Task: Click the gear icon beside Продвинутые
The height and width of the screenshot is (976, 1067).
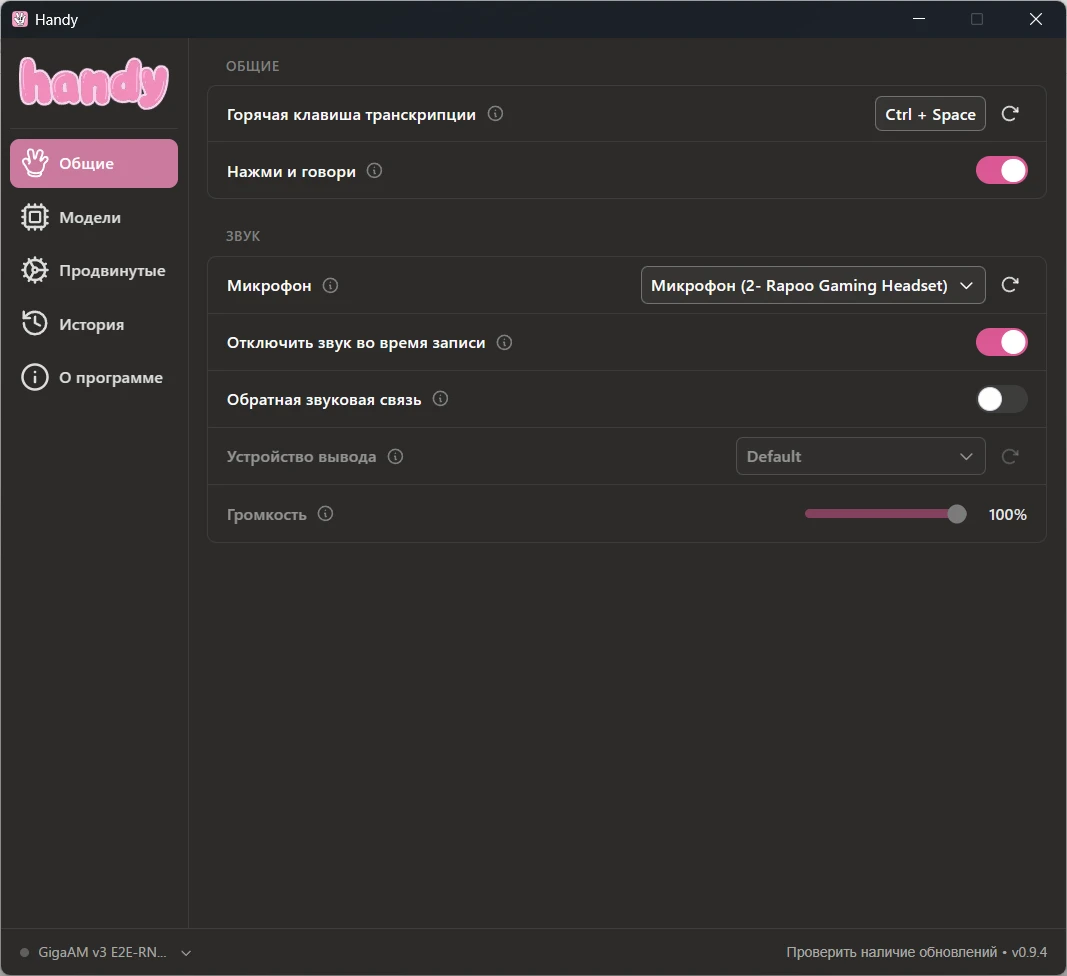Action: tap(35, 270)
